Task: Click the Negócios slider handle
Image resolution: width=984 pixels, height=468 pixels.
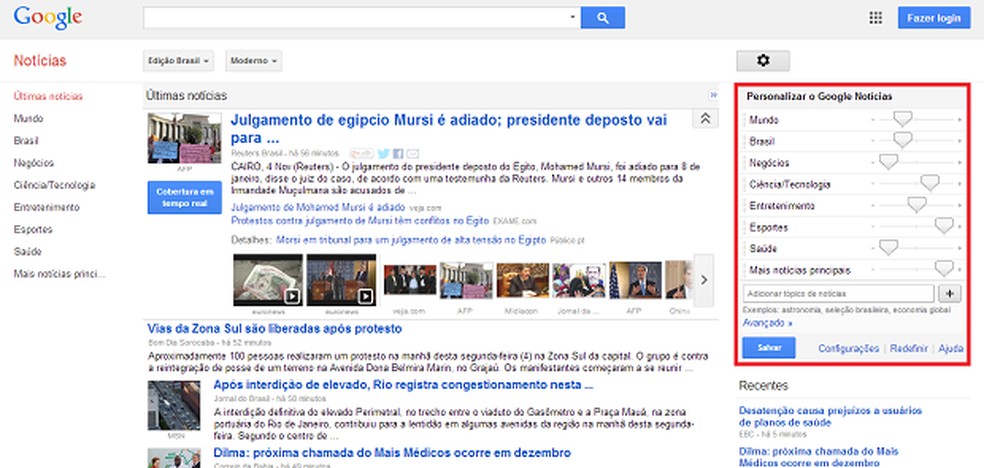Action: pyautogui.click(x=888, y=162)
